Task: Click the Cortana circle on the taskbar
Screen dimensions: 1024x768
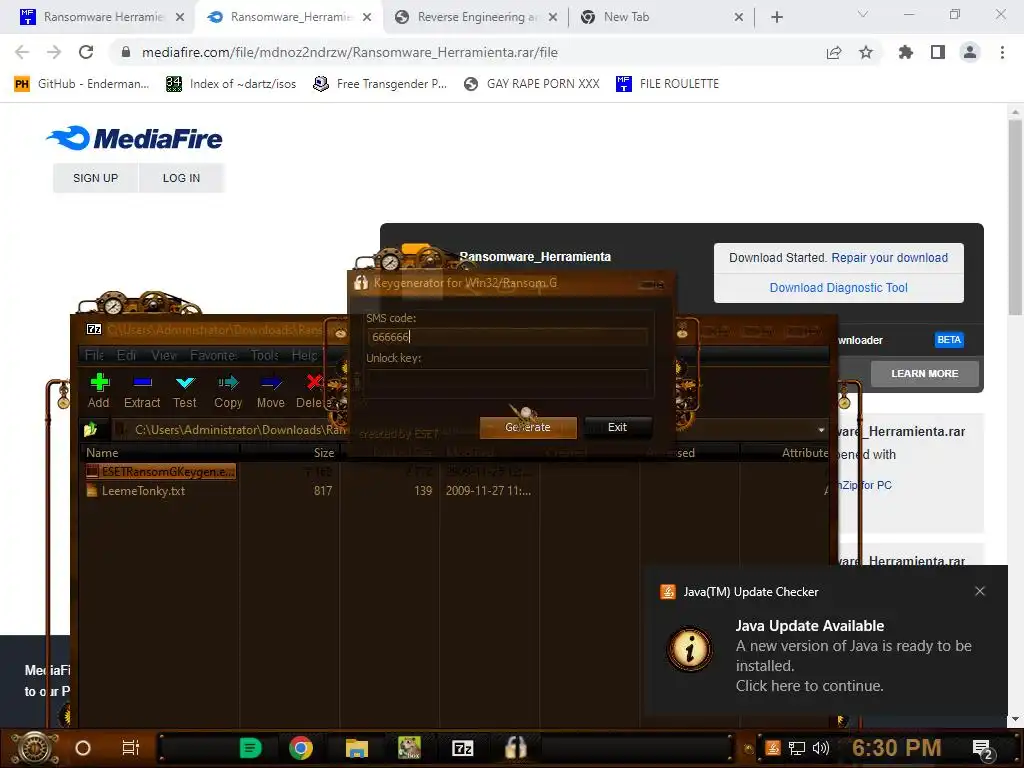Action: pos(83,748)
